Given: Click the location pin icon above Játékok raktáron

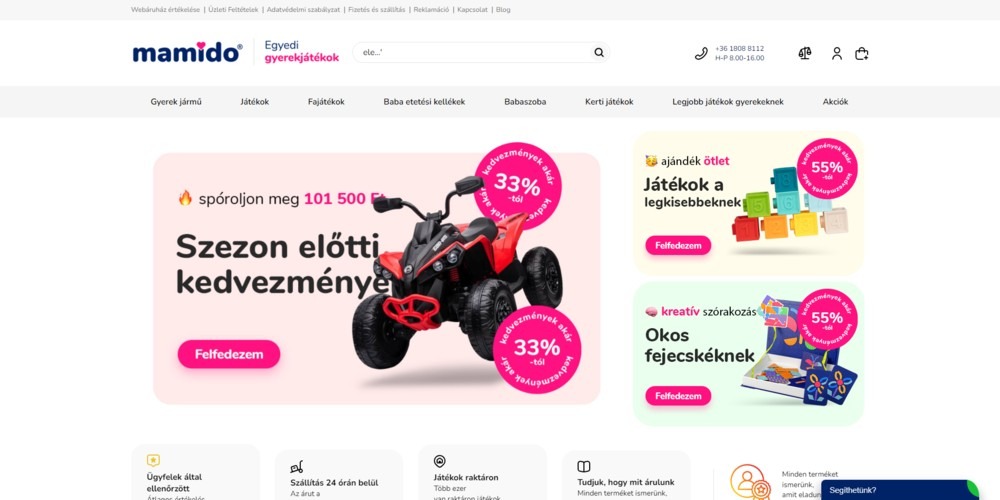Looking at the screenshot, I should click(x=439, y=461).
